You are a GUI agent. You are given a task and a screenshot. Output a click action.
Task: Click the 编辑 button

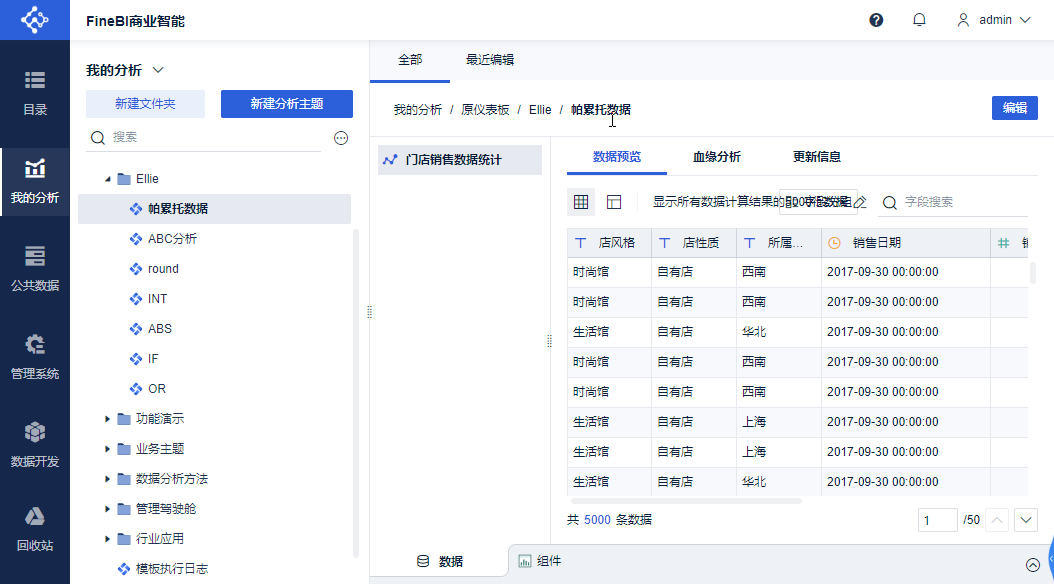[1014, 108]
